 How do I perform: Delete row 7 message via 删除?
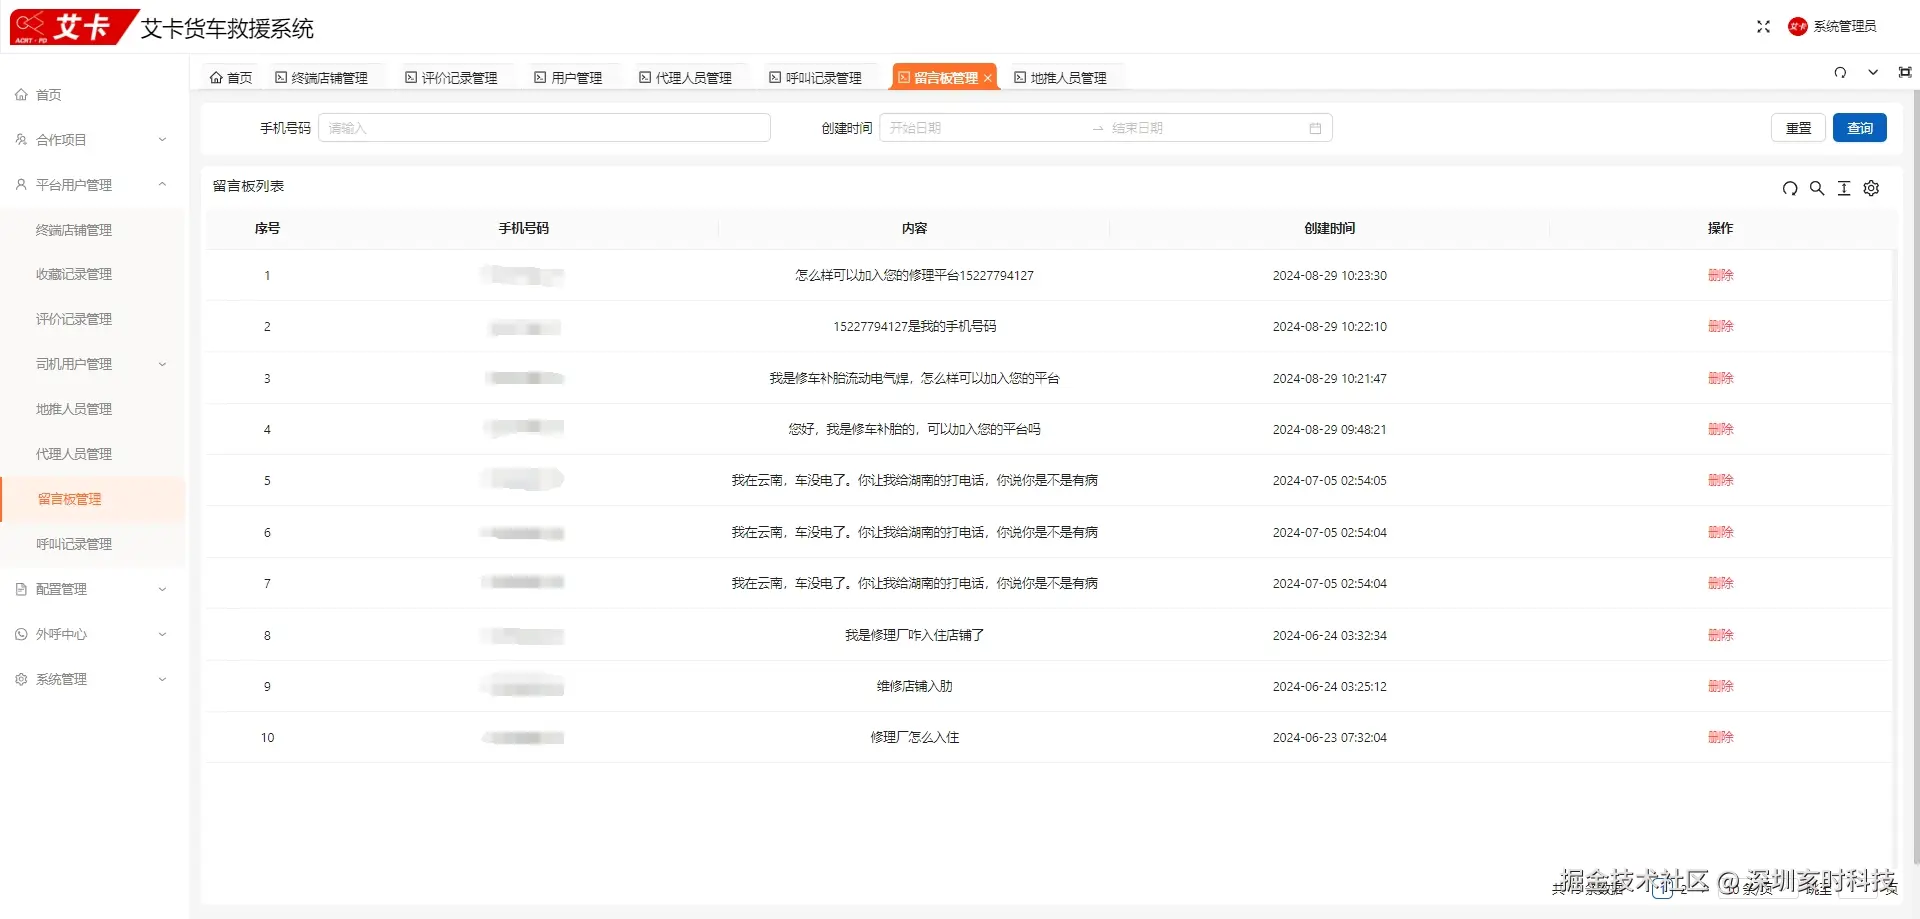(x=1721, y=584)
